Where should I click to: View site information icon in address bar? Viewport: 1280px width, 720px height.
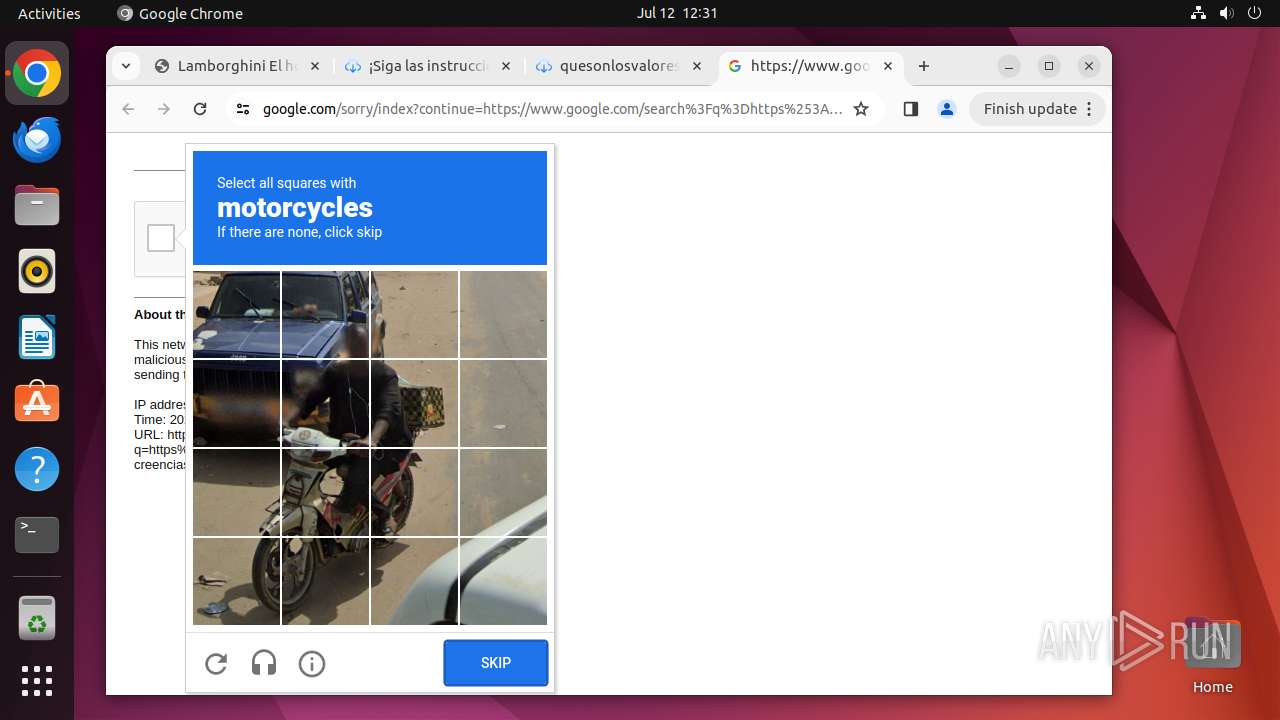coord(242,109)
